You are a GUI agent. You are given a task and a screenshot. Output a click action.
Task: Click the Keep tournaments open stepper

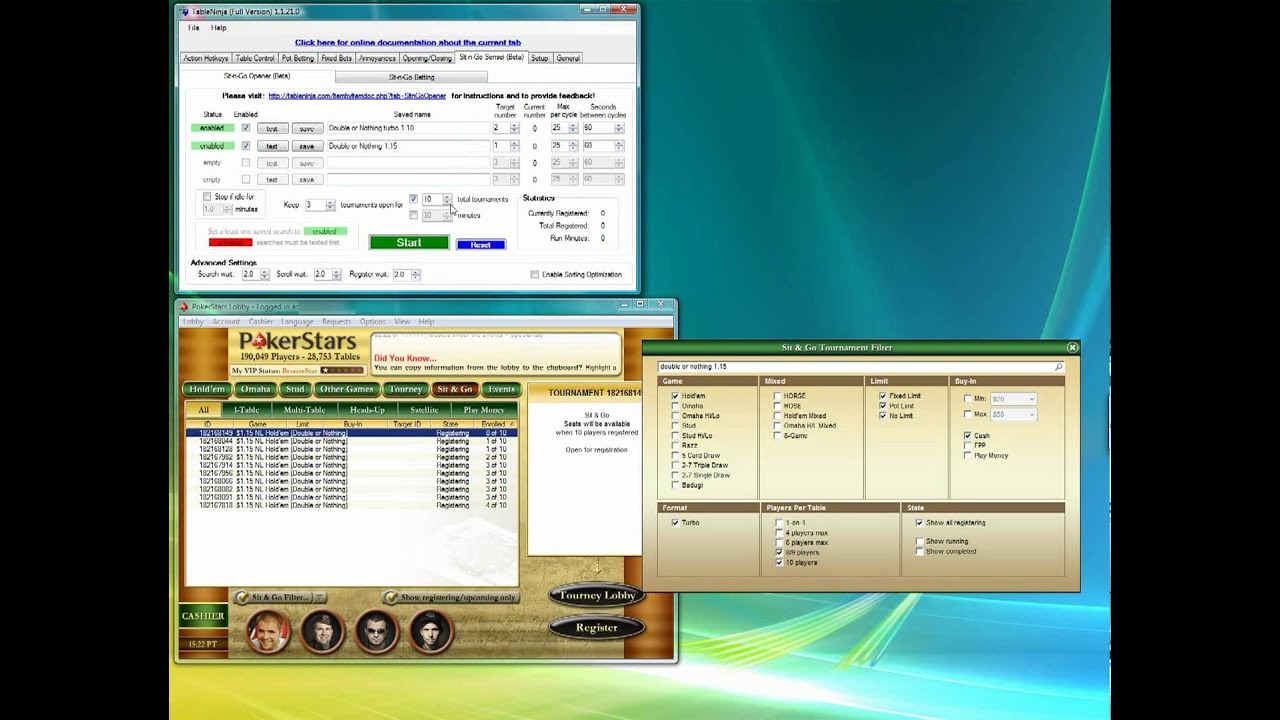[330, 205]
